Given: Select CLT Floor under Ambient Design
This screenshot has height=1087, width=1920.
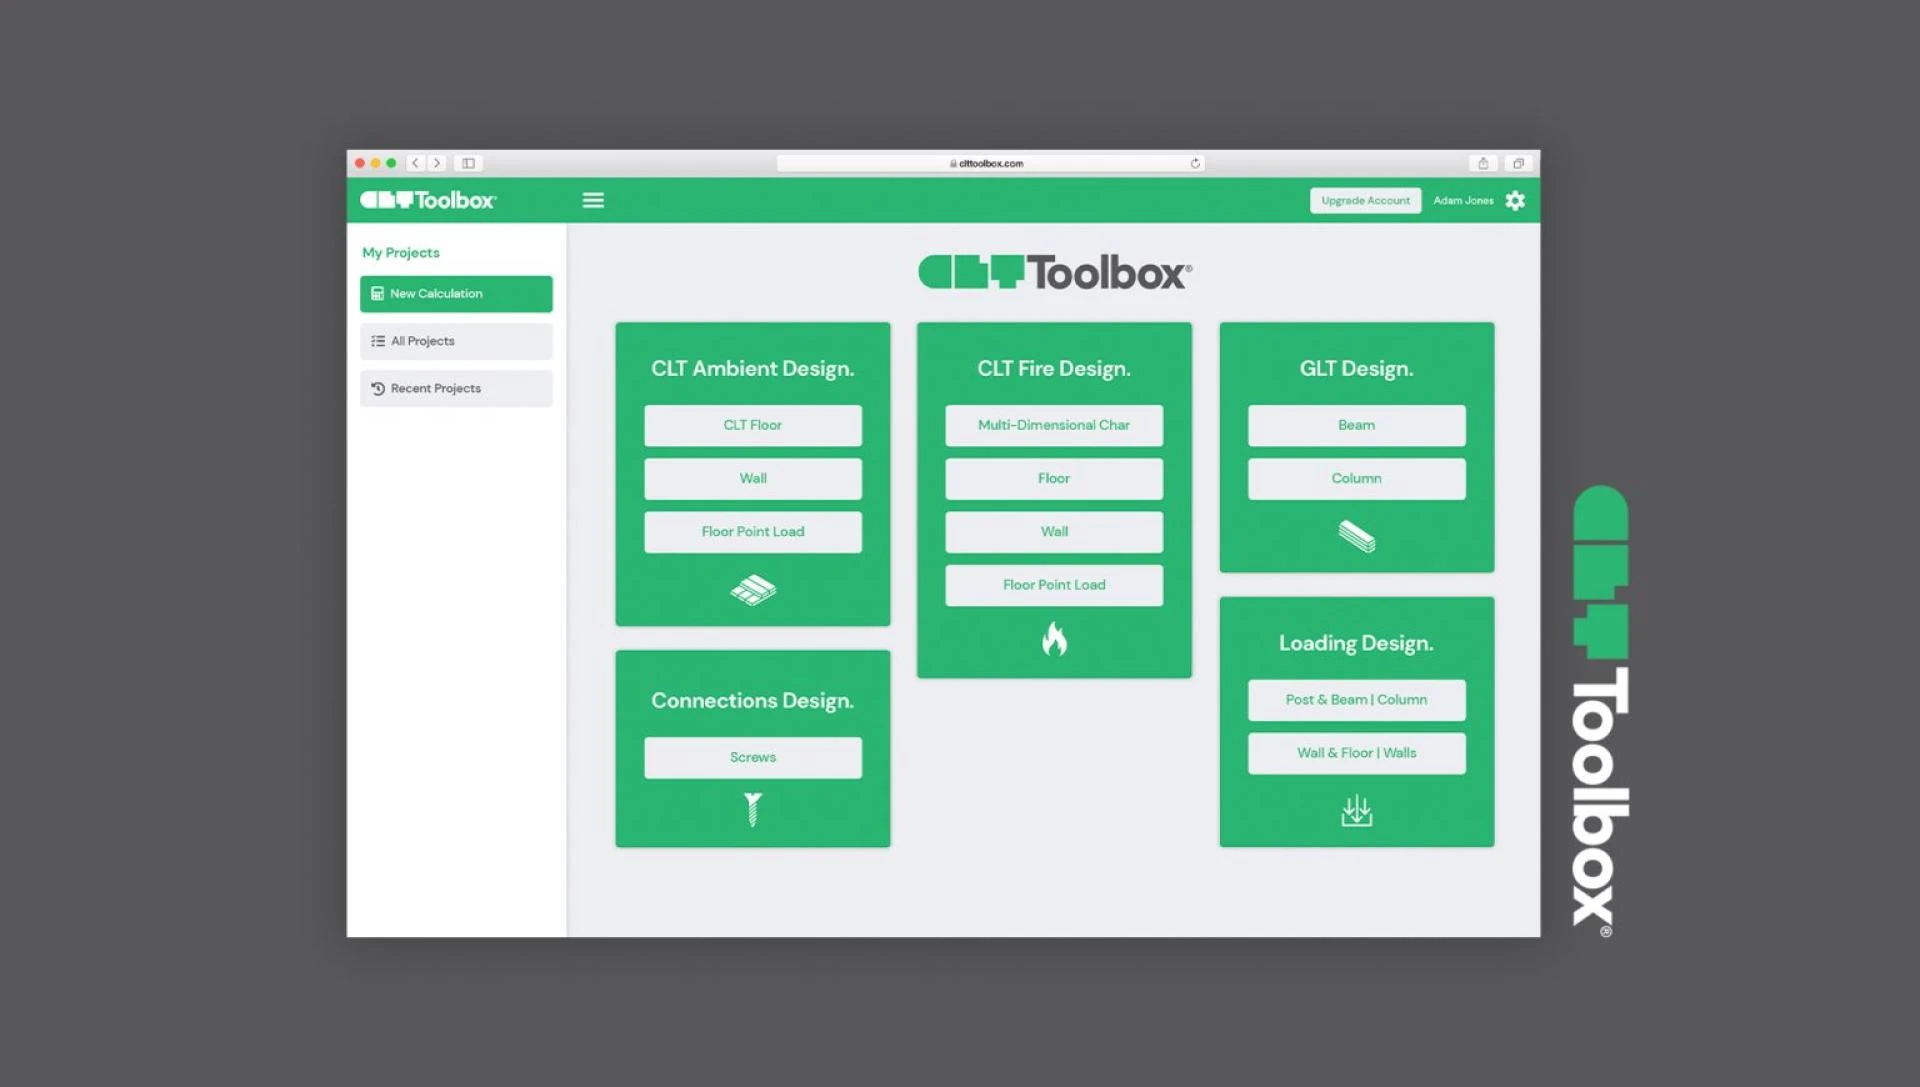Looking at the screenshot, I should tap(753, 425).
